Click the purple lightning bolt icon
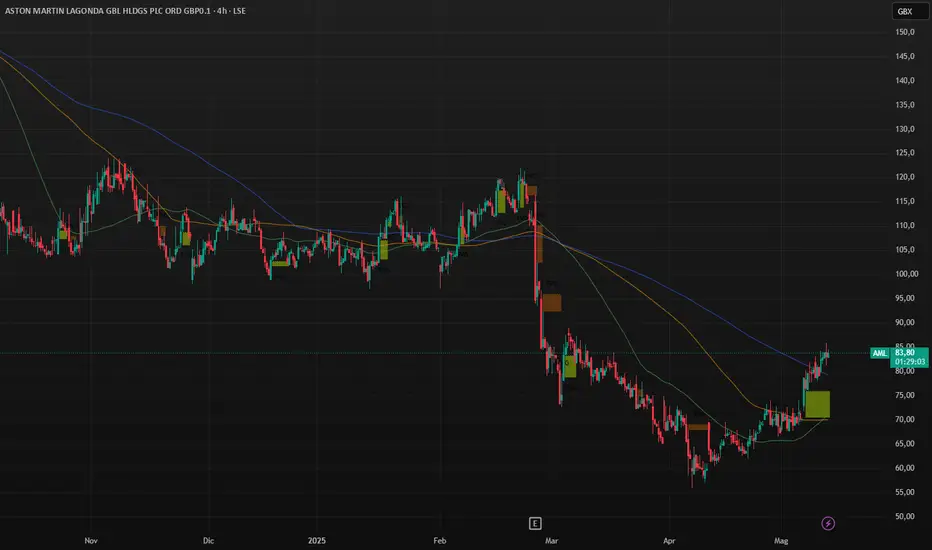Viewport: 932px width, 550px height. coord(828,523)
